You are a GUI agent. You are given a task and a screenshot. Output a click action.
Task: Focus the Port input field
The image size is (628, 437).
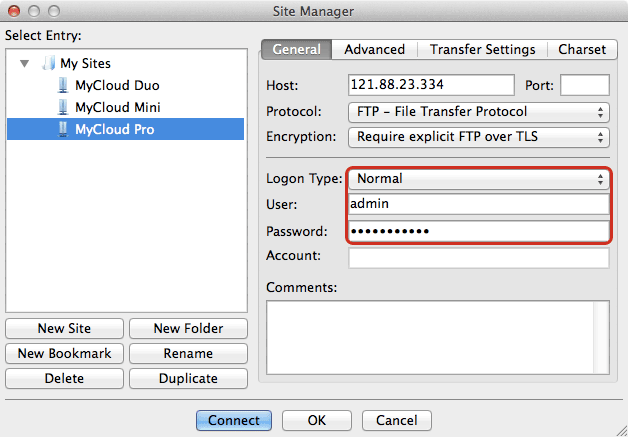(x=584, y=86)
